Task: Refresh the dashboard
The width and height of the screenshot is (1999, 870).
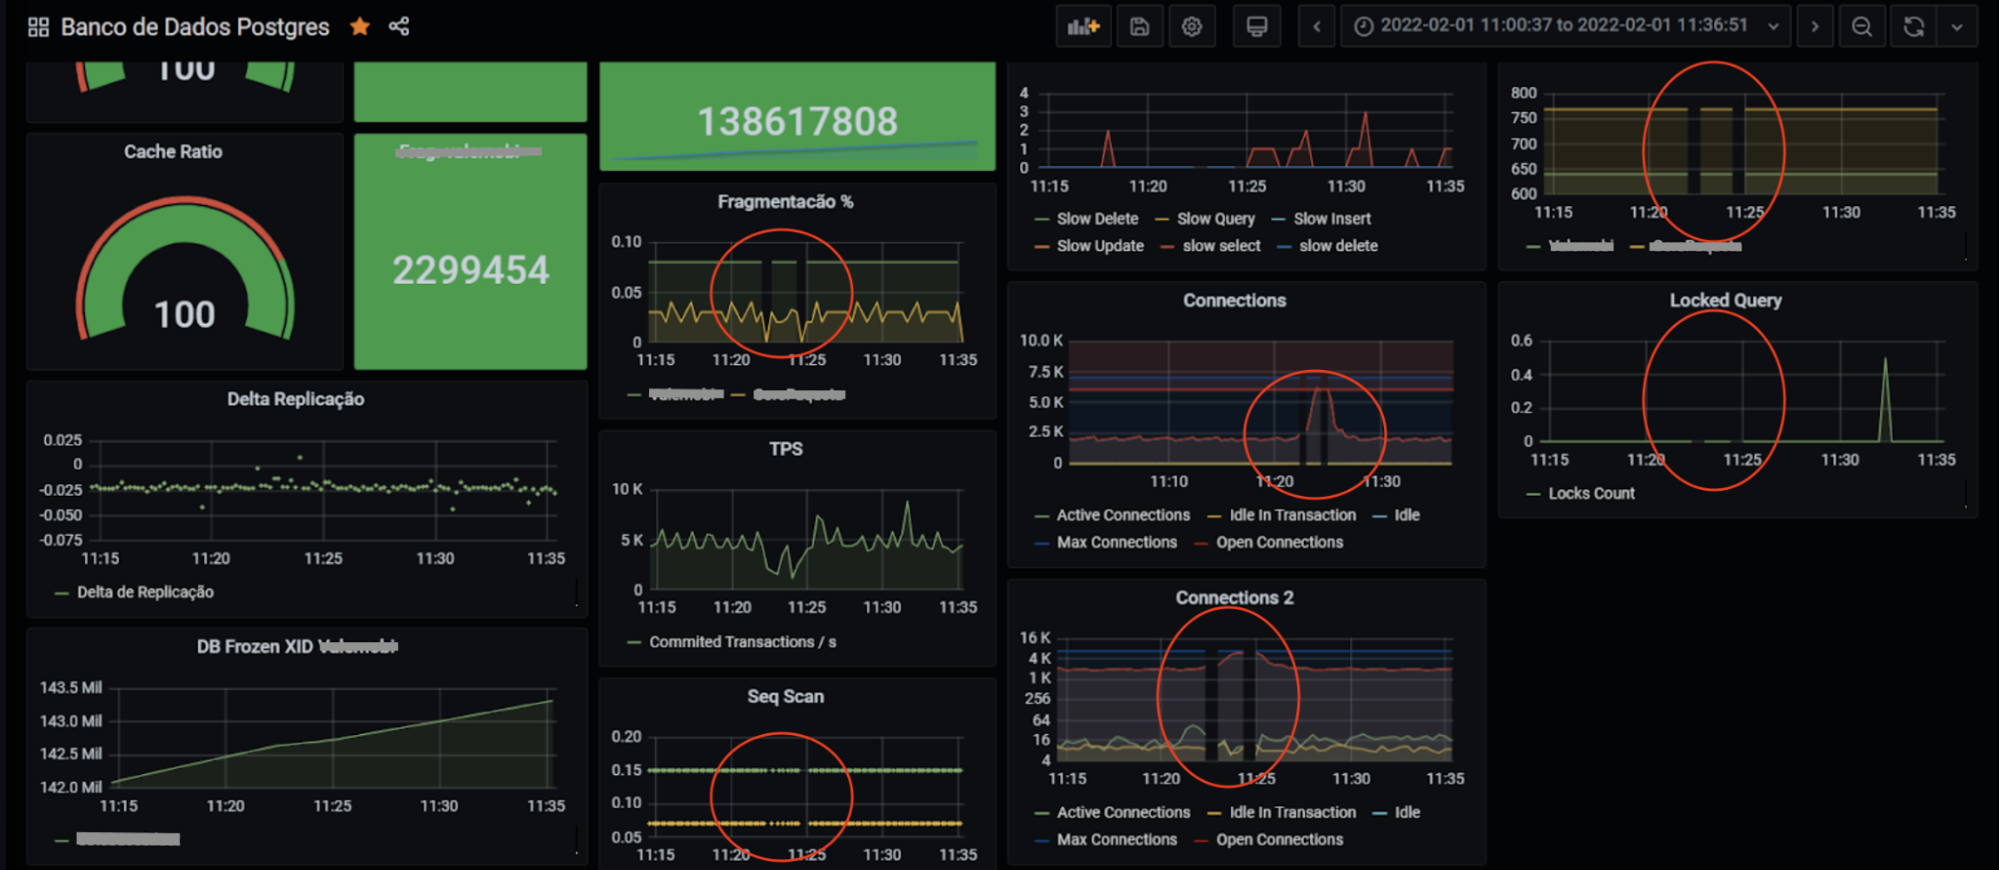Action: (x=1913, y=27)
